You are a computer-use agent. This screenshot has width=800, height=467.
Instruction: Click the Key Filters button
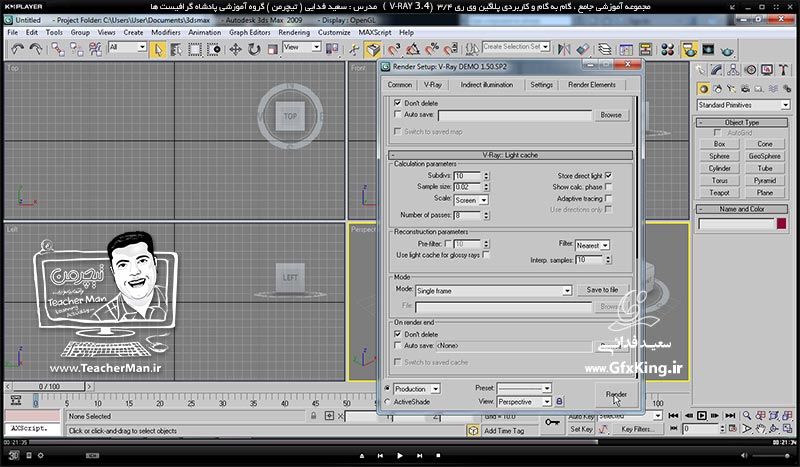[637, 429]
